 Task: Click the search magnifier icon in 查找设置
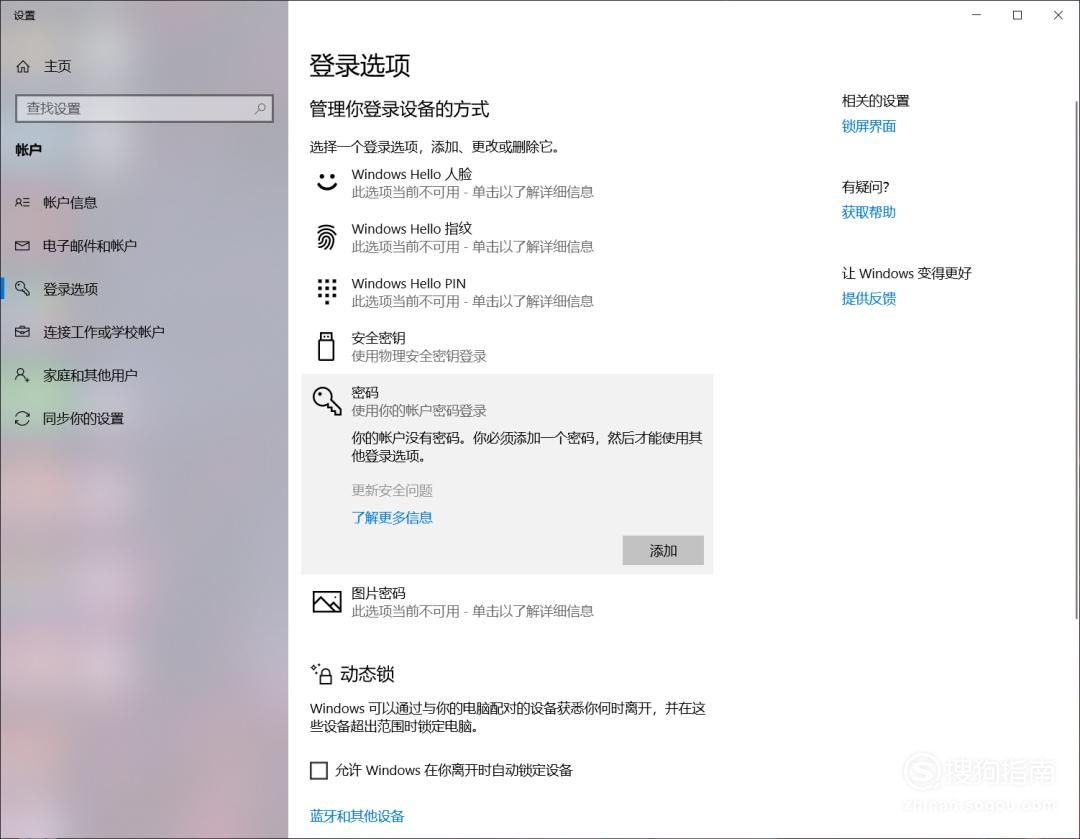tap(260, 108)
